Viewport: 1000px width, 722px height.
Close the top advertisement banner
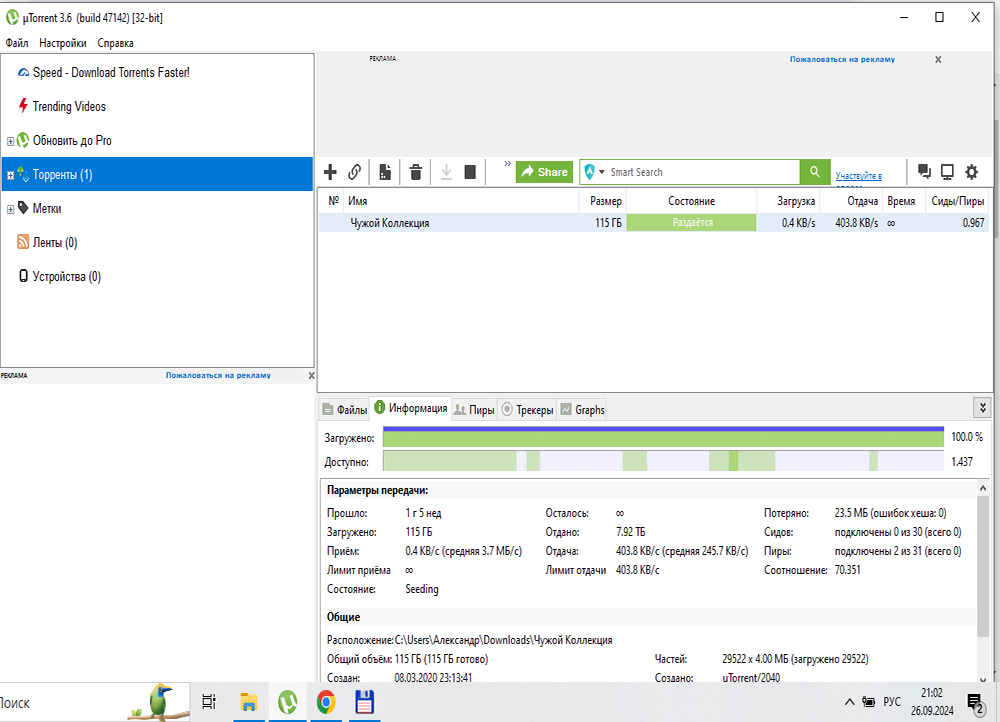point(938,59)
